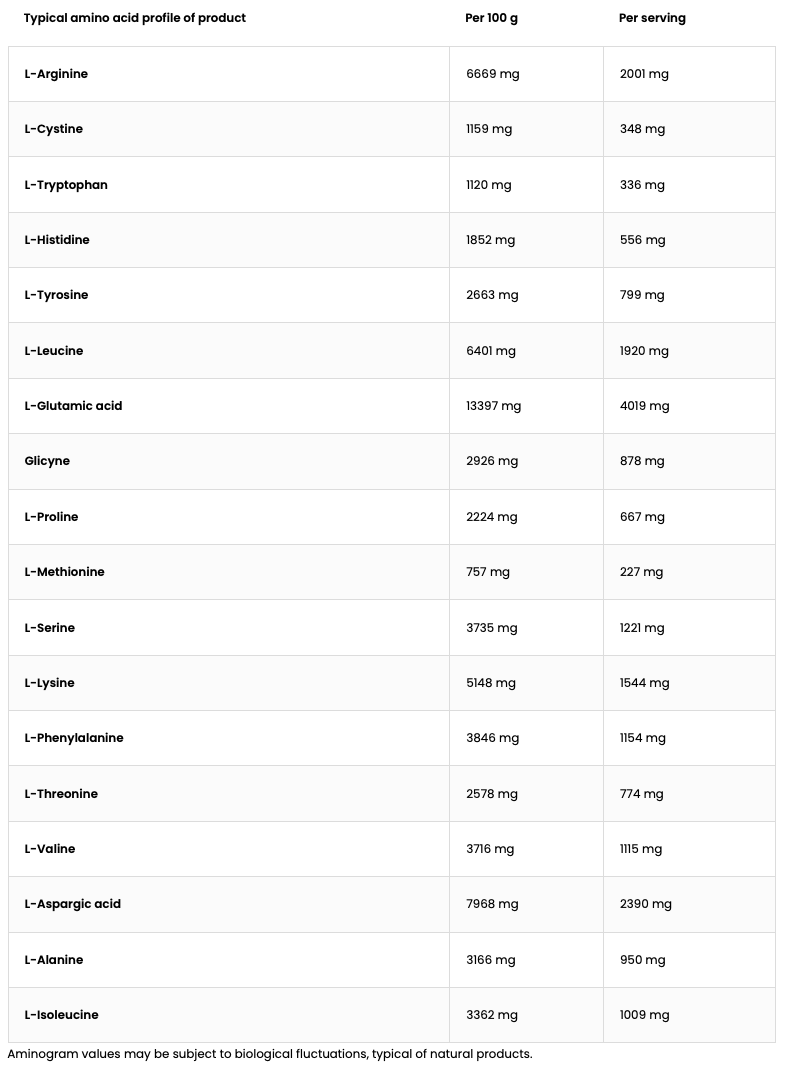Click the L-Tryptophan row label
The height and width of the screenshot is (1073, 787).
click(x=66, y=185)
